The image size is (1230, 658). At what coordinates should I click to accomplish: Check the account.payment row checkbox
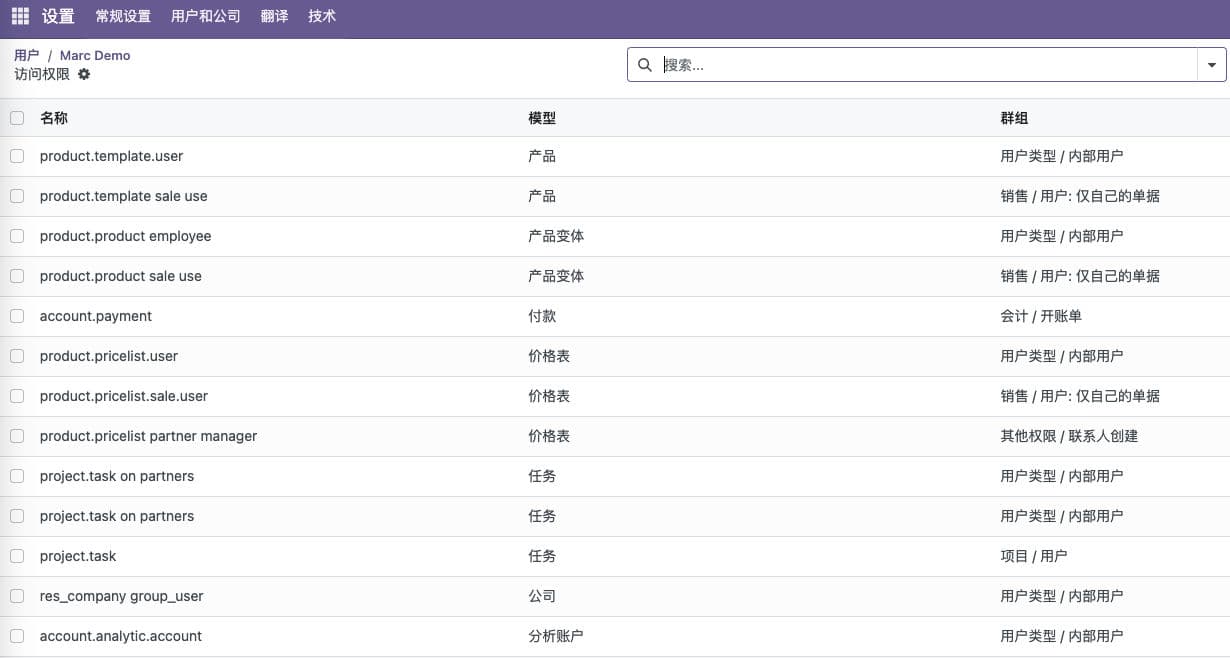click(17, 316)
